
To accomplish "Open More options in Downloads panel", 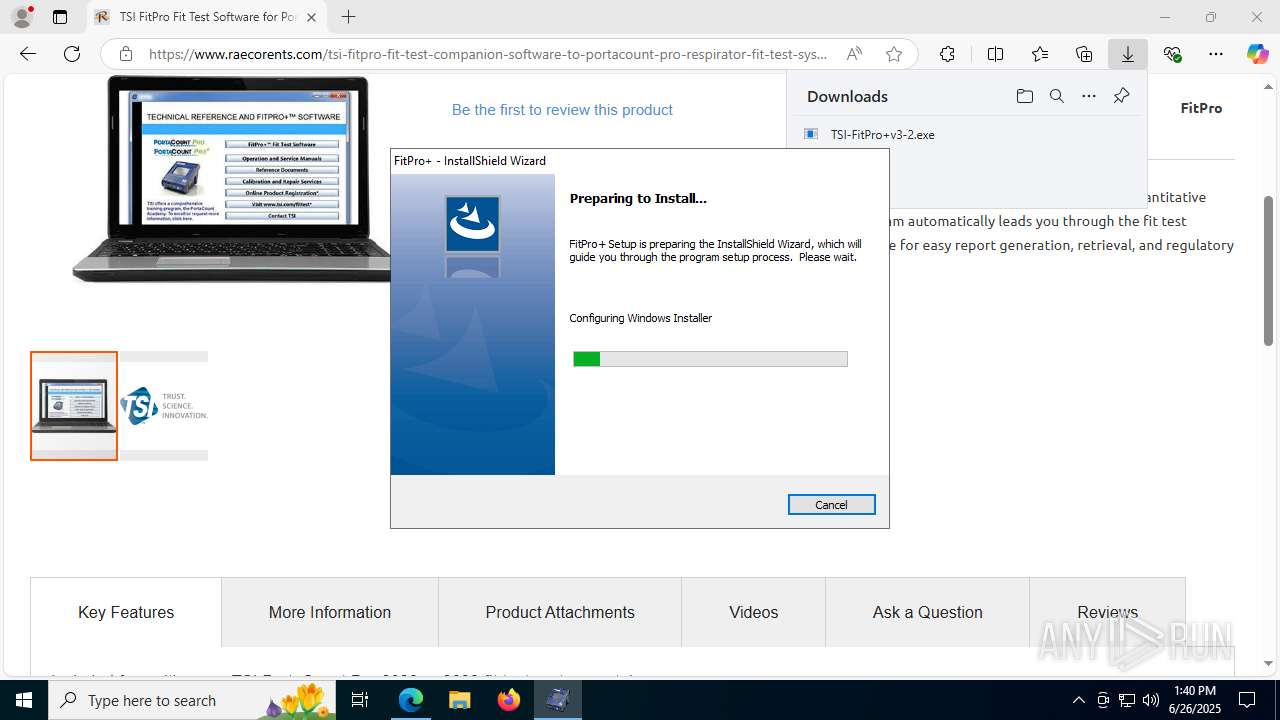I will [1089, 96].
